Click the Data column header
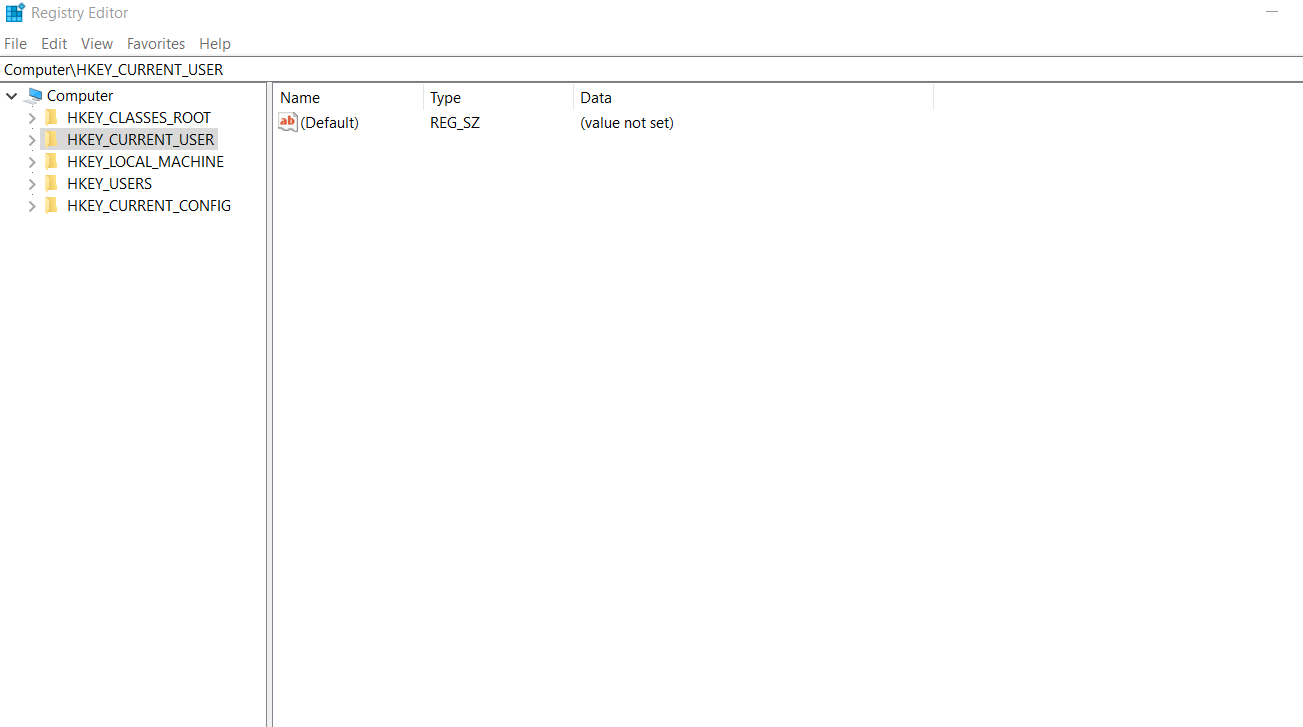 coord(754,98)
